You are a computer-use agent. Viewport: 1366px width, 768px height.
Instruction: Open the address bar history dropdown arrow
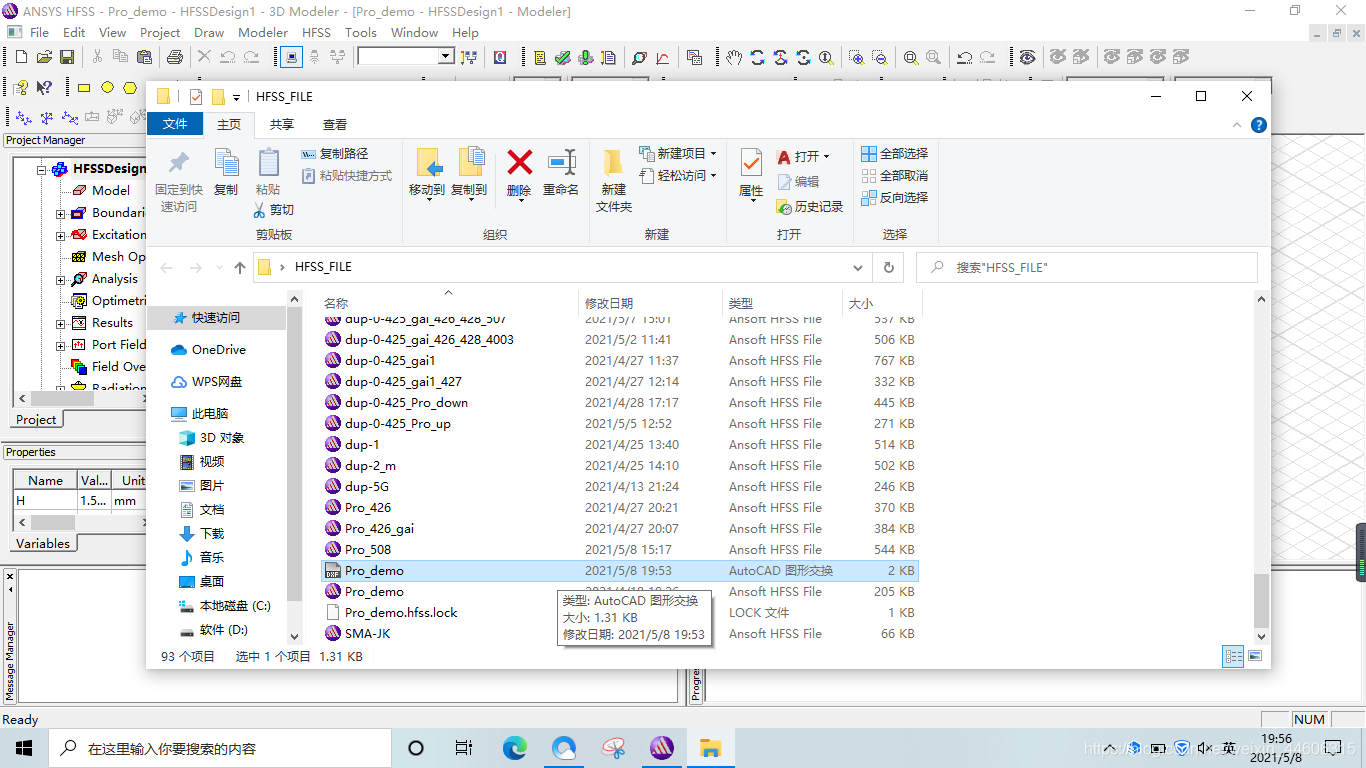[x=858, y=267]
